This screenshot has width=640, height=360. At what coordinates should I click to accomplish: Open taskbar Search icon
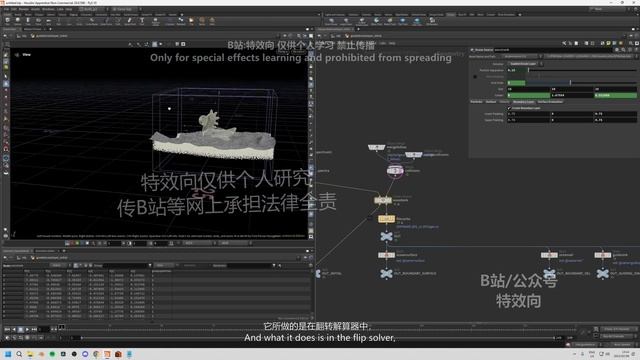tap(19, 354)
